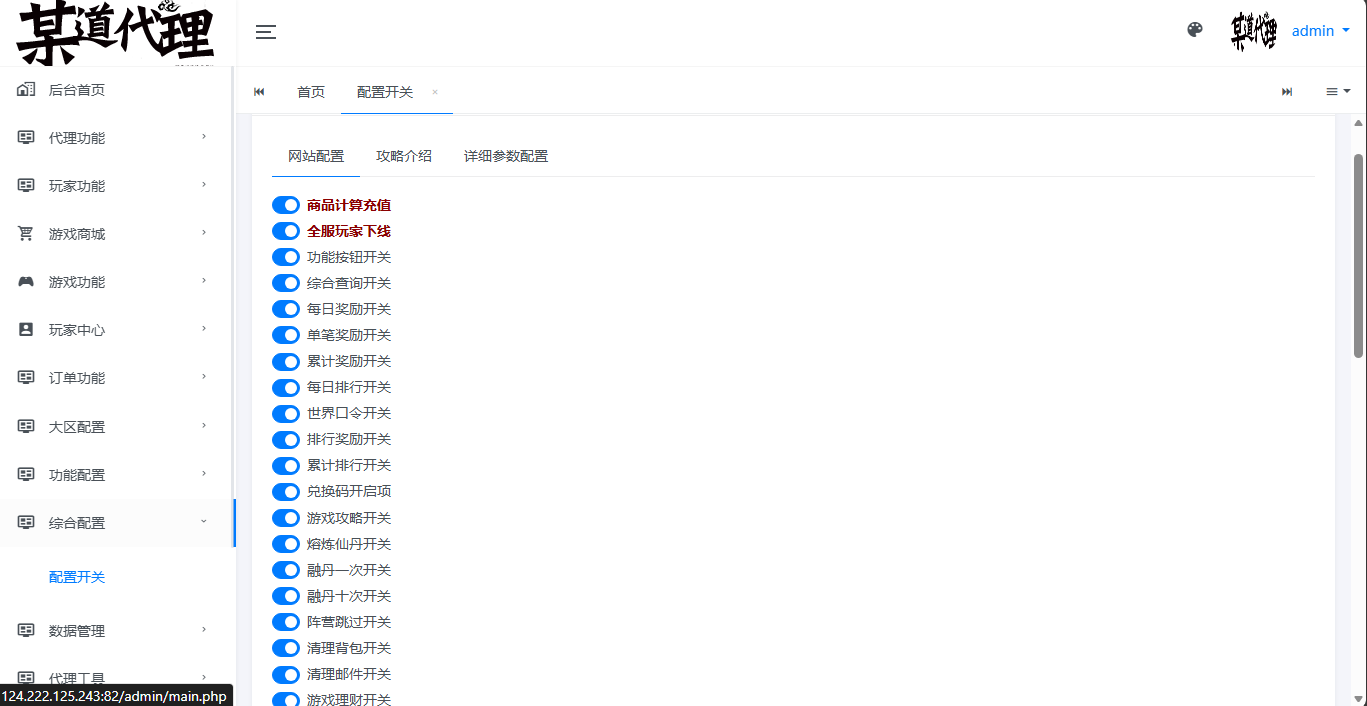The image size is (1367, 706).
Task: Open the theme palette icon
Action: 1194,30
